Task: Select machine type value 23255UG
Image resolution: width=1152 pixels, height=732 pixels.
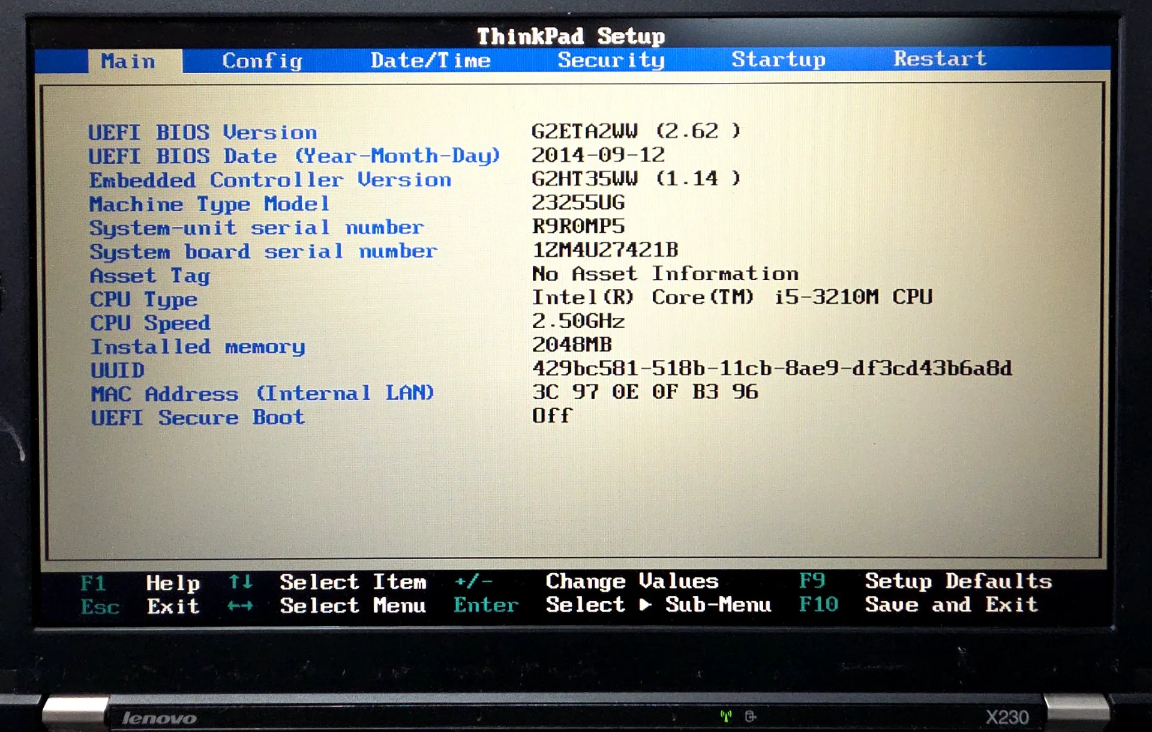Action: pos(578,202)
